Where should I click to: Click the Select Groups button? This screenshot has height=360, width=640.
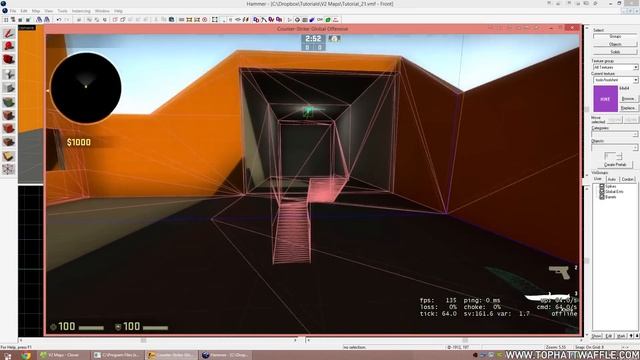tap(615, 37)
